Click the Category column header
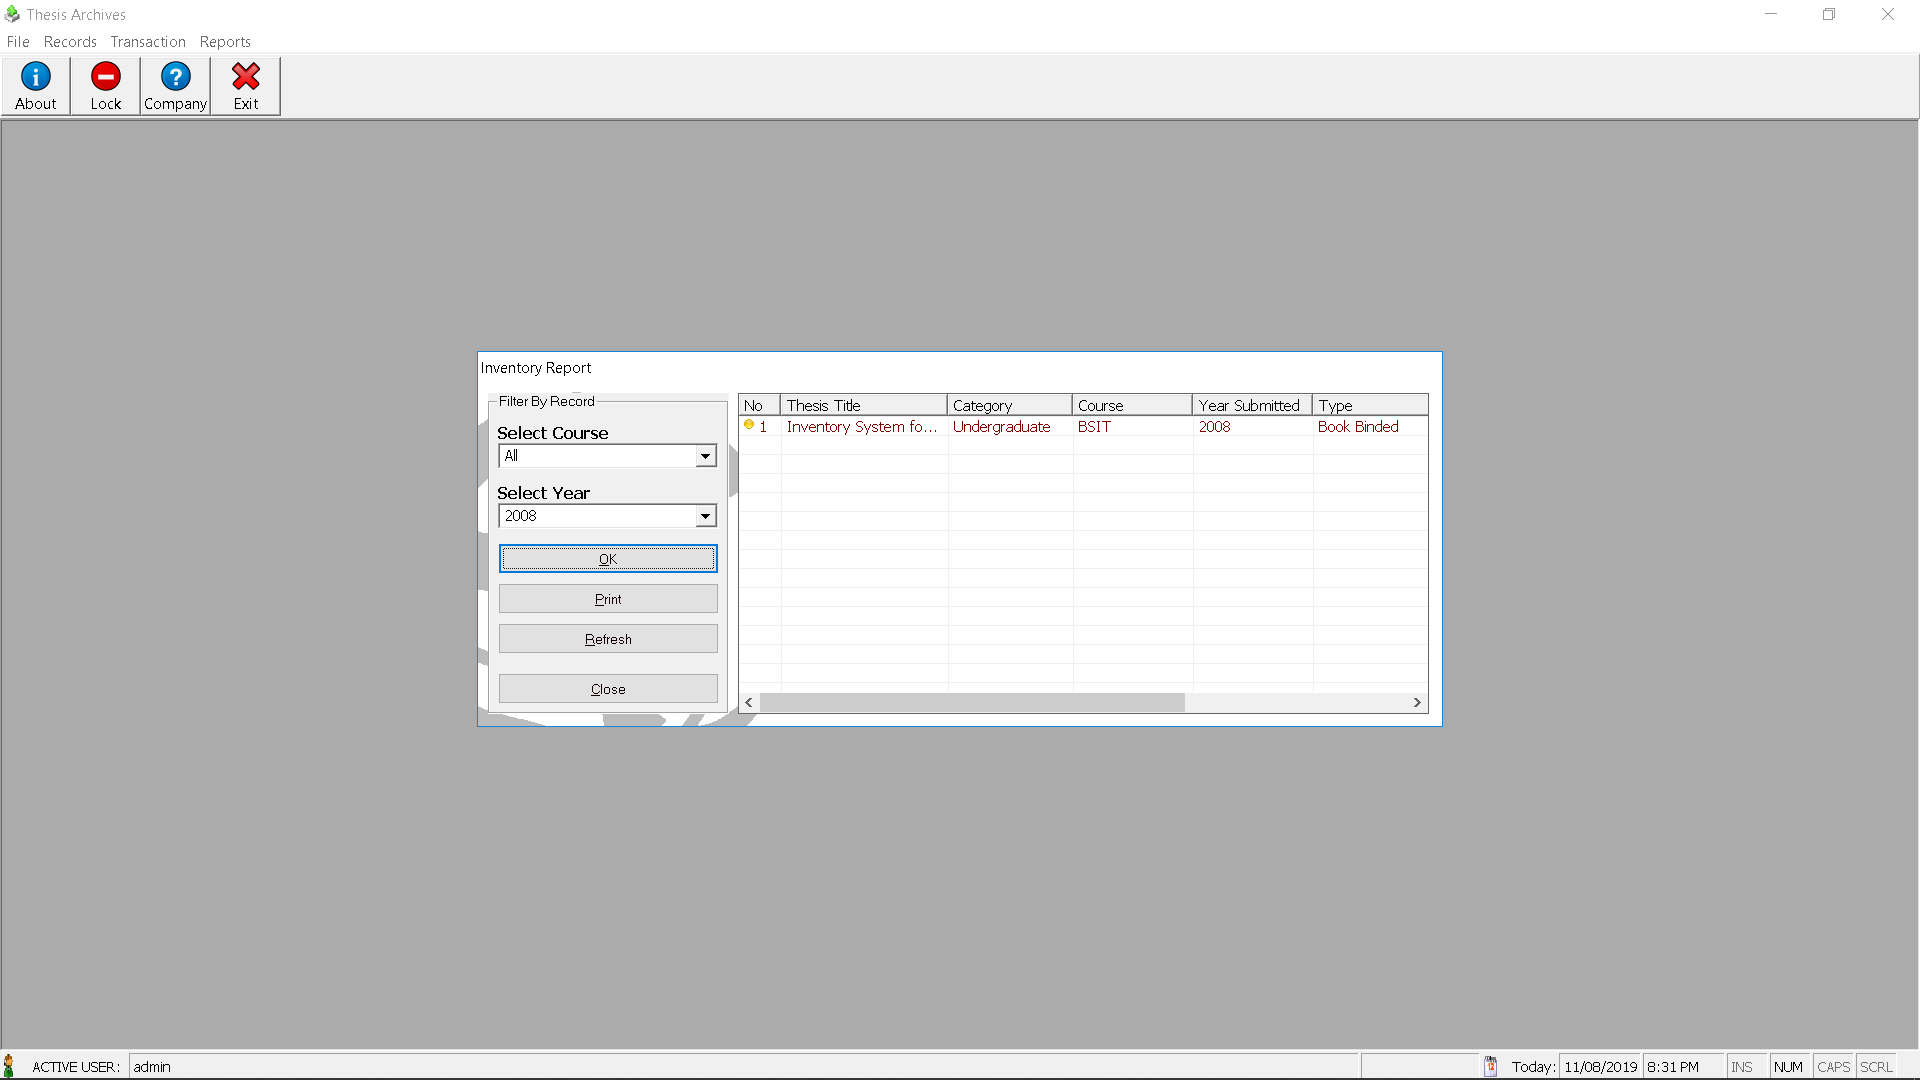Screen dimensions: 1920x1080 click(x=1010, y=405)
